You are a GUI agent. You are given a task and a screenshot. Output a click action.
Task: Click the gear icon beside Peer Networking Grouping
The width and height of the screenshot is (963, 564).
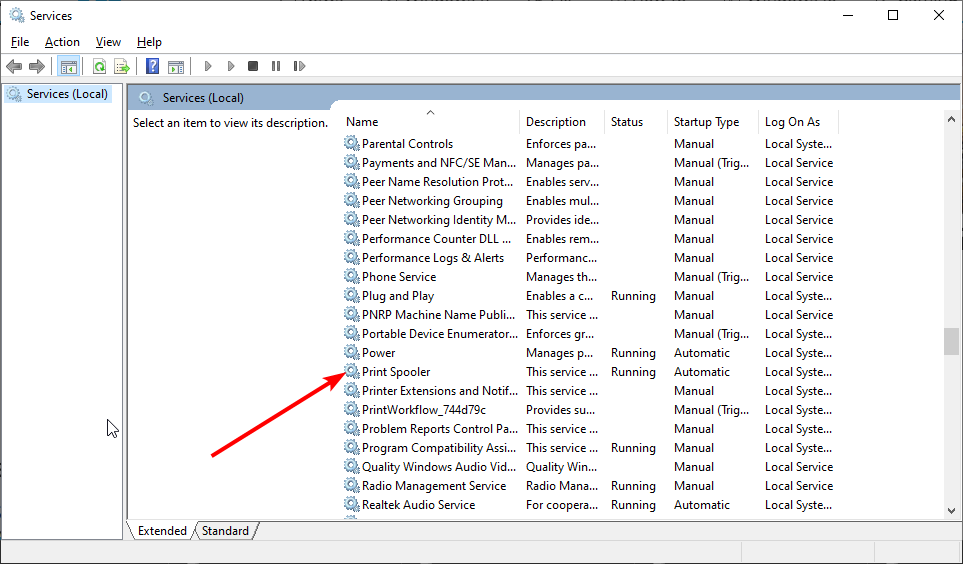(351, 201)
